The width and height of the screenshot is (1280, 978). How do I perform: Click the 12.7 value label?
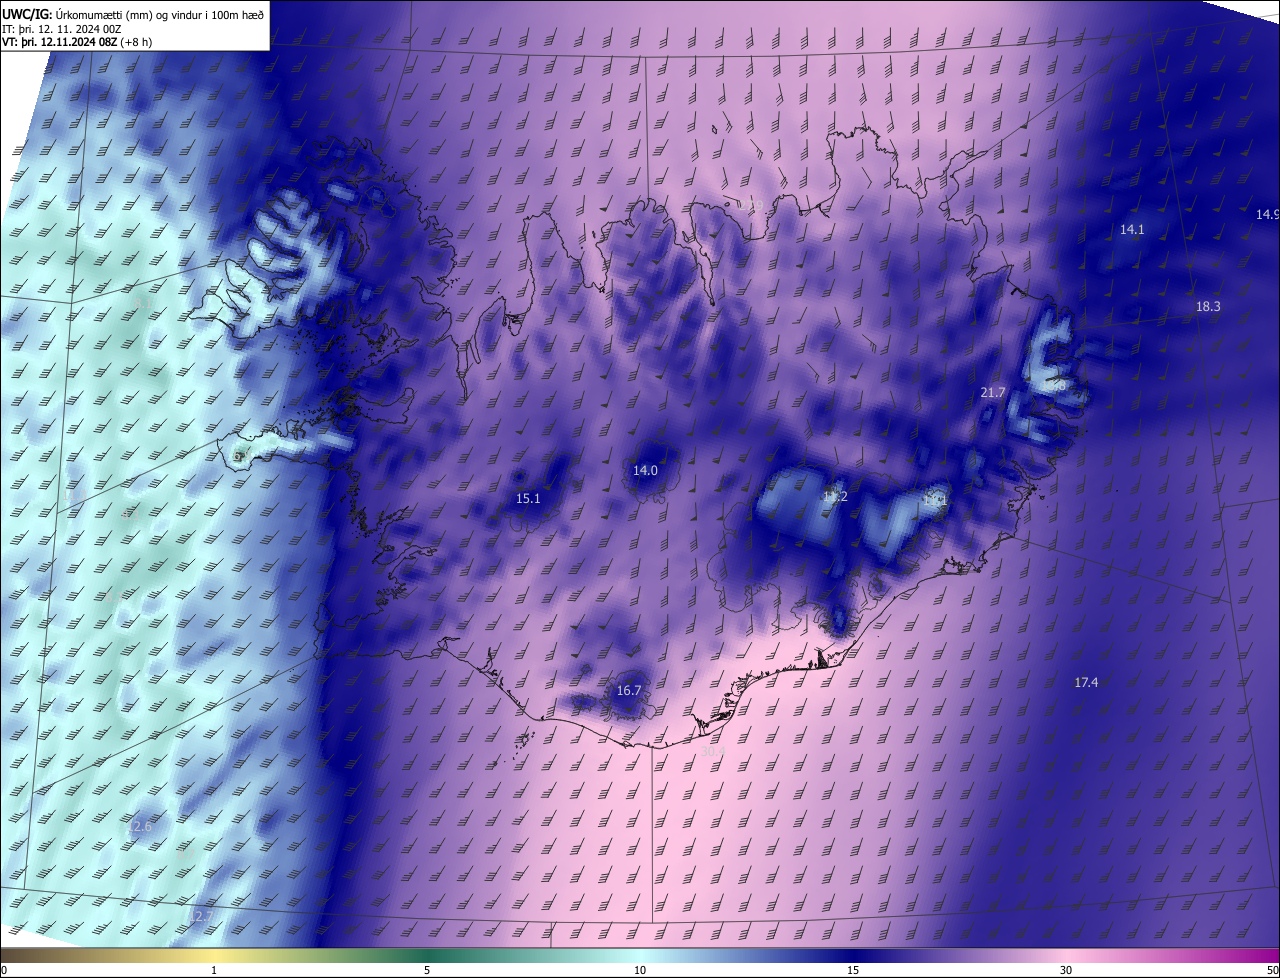[x=199, y=916]
